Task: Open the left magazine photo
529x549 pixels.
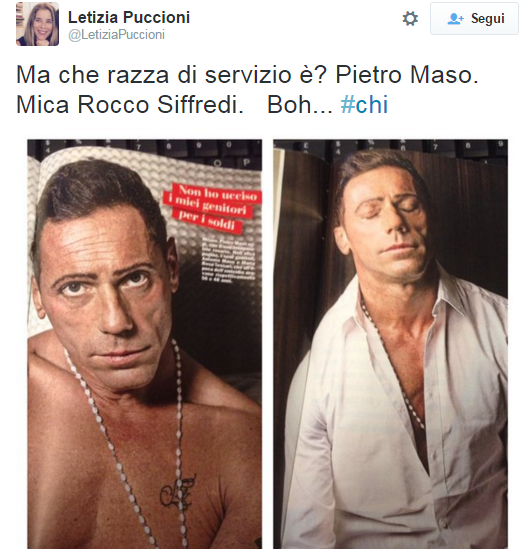Action: tap(145, 344)
